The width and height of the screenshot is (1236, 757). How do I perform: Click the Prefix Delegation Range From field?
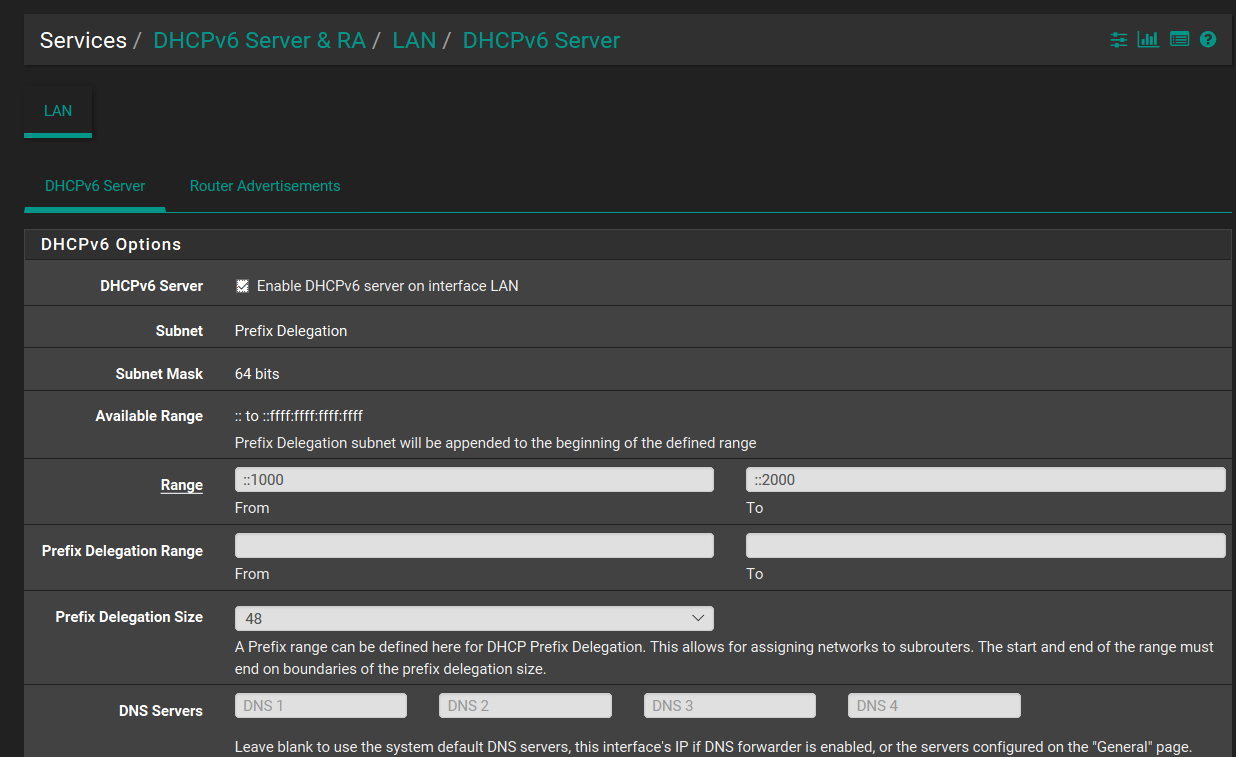pos(474,545)
